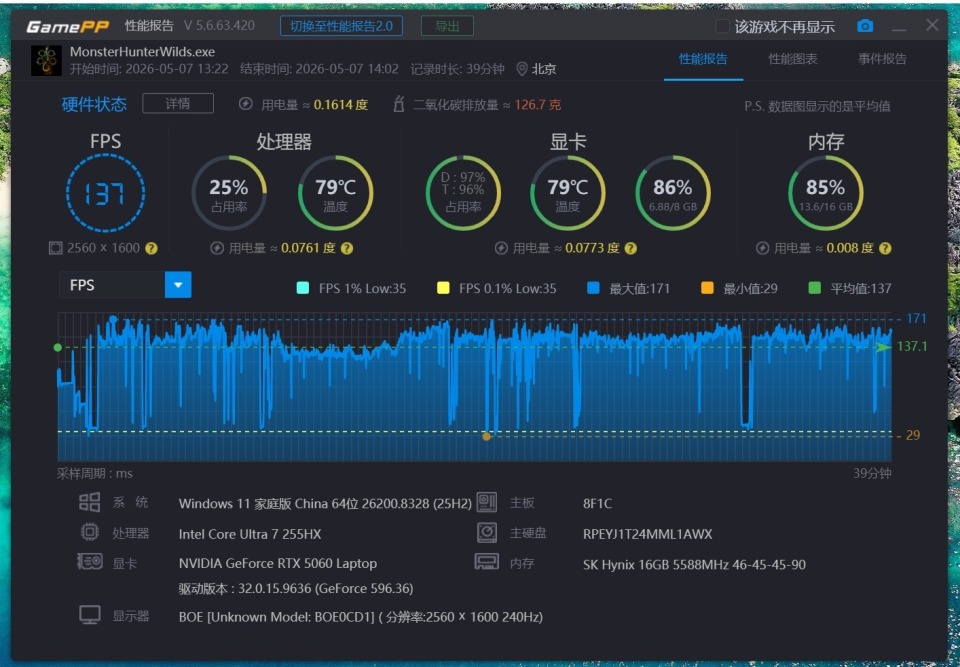Click the processor 25% 占用率 gauge

tap(229, 193)
